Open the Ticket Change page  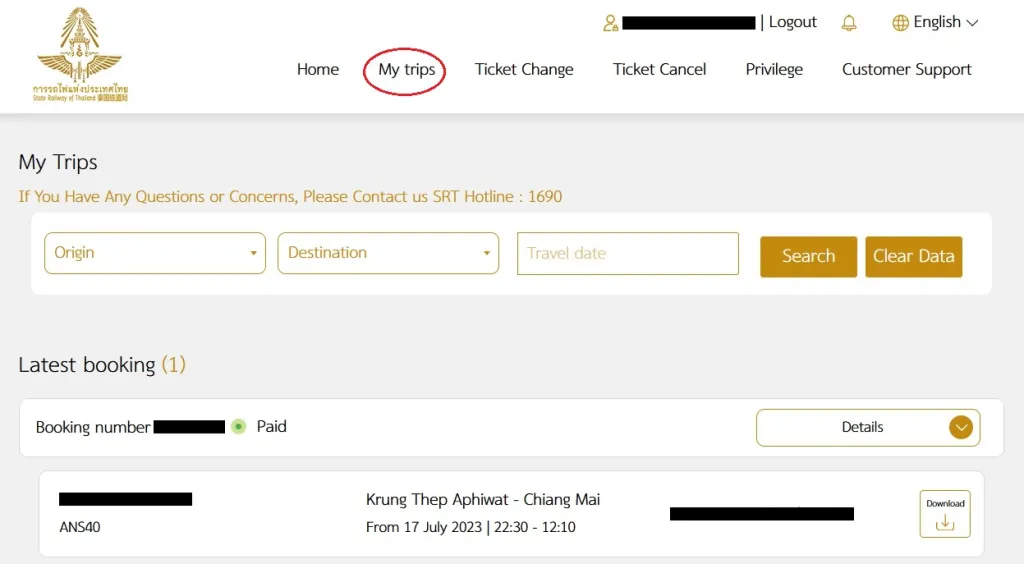tap(524, 69)
